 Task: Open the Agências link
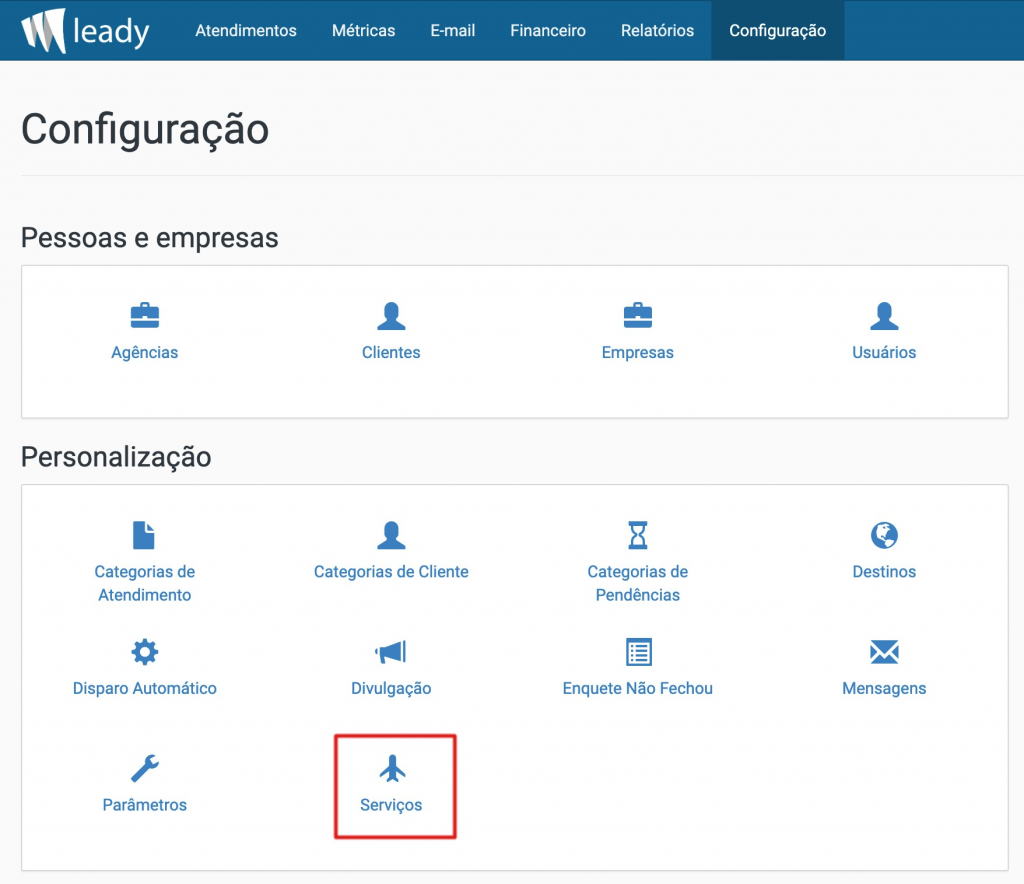145,353
